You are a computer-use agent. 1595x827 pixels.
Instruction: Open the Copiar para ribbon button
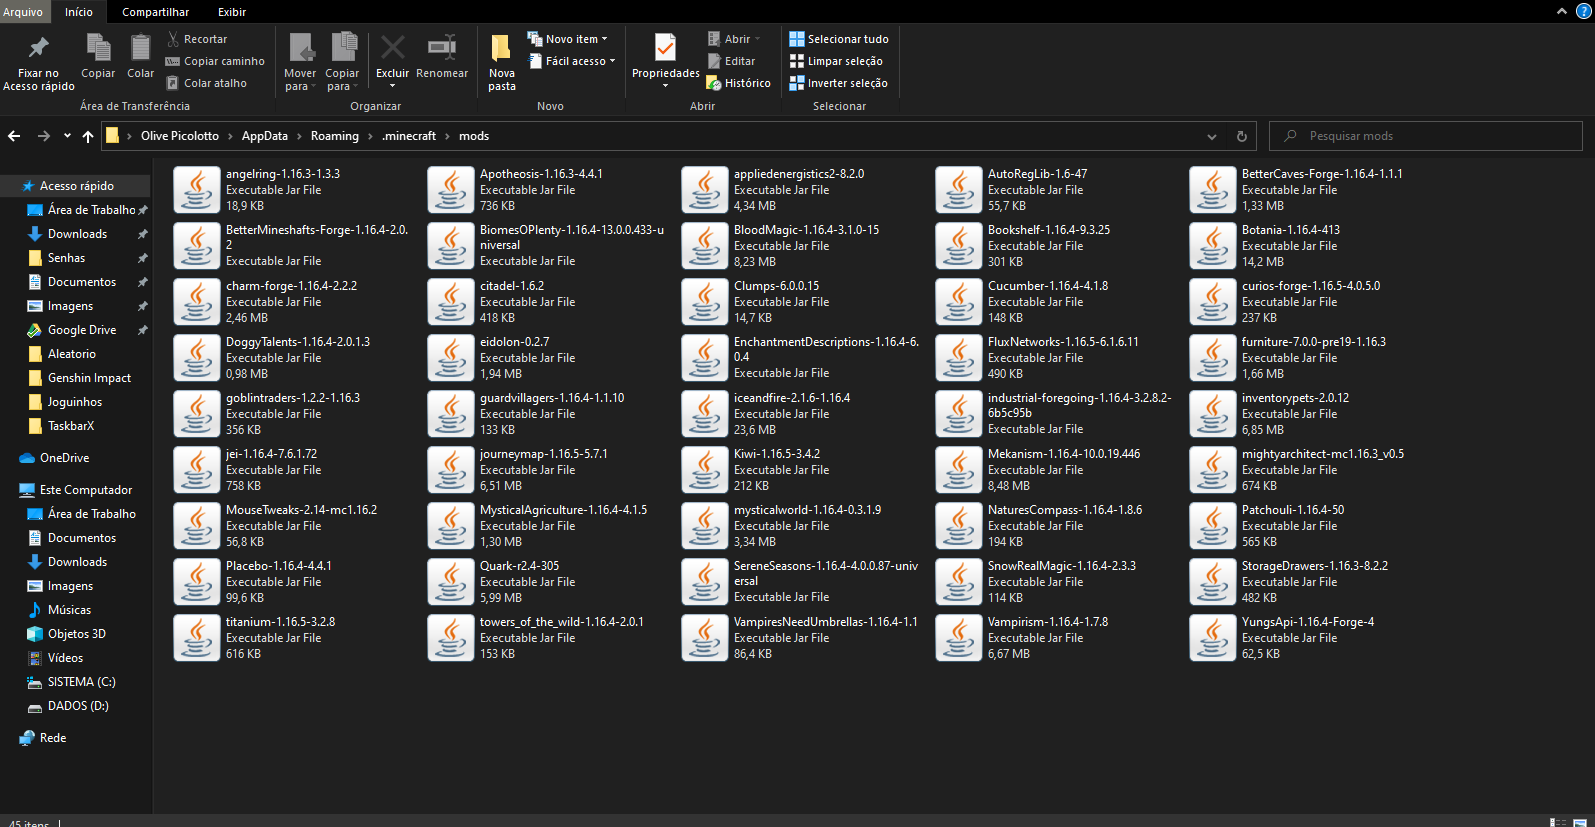(x=342, y=62)
